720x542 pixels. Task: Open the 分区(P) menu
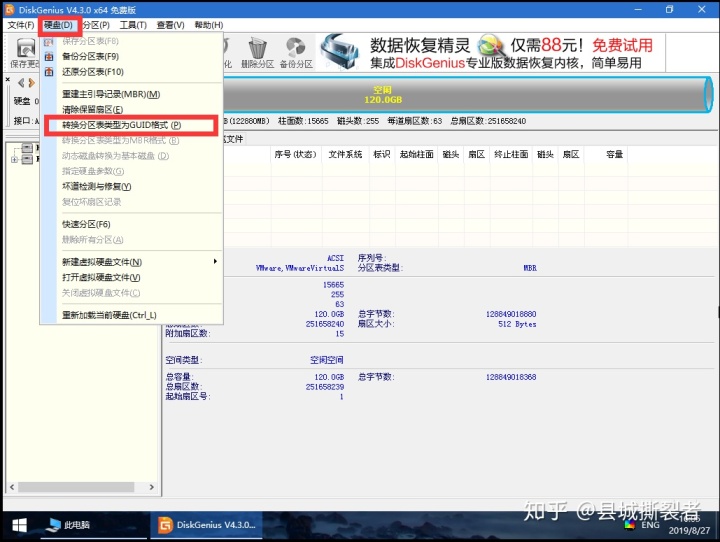[x=96, y=25]
